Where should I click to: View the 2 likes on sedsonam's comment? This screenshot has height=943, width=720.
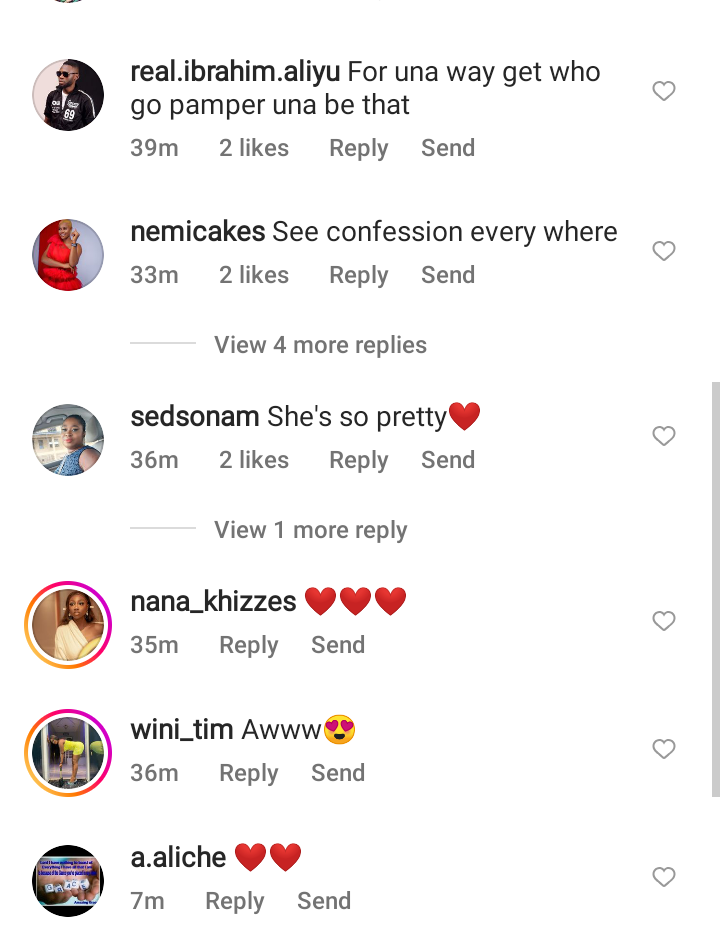(x=254, y=460)
